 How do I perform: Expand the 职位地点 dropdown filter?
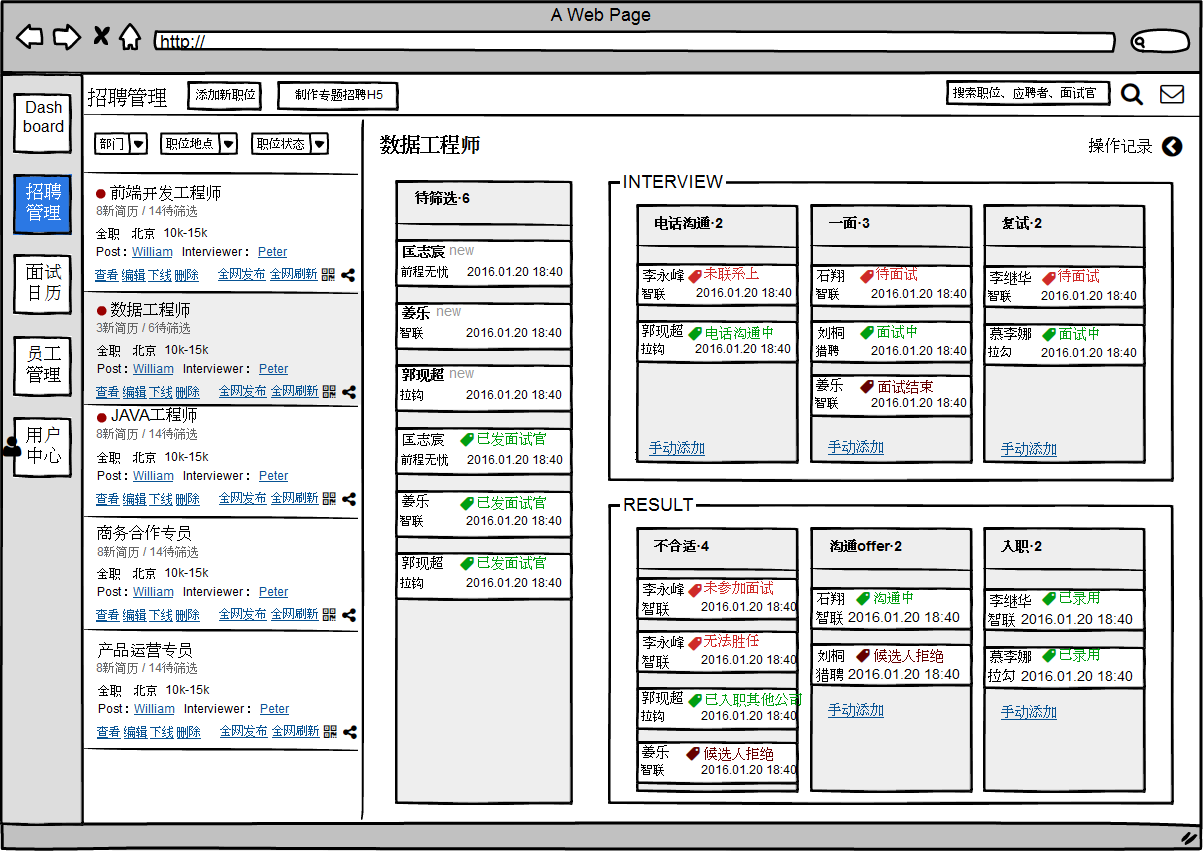click(199, 144)
